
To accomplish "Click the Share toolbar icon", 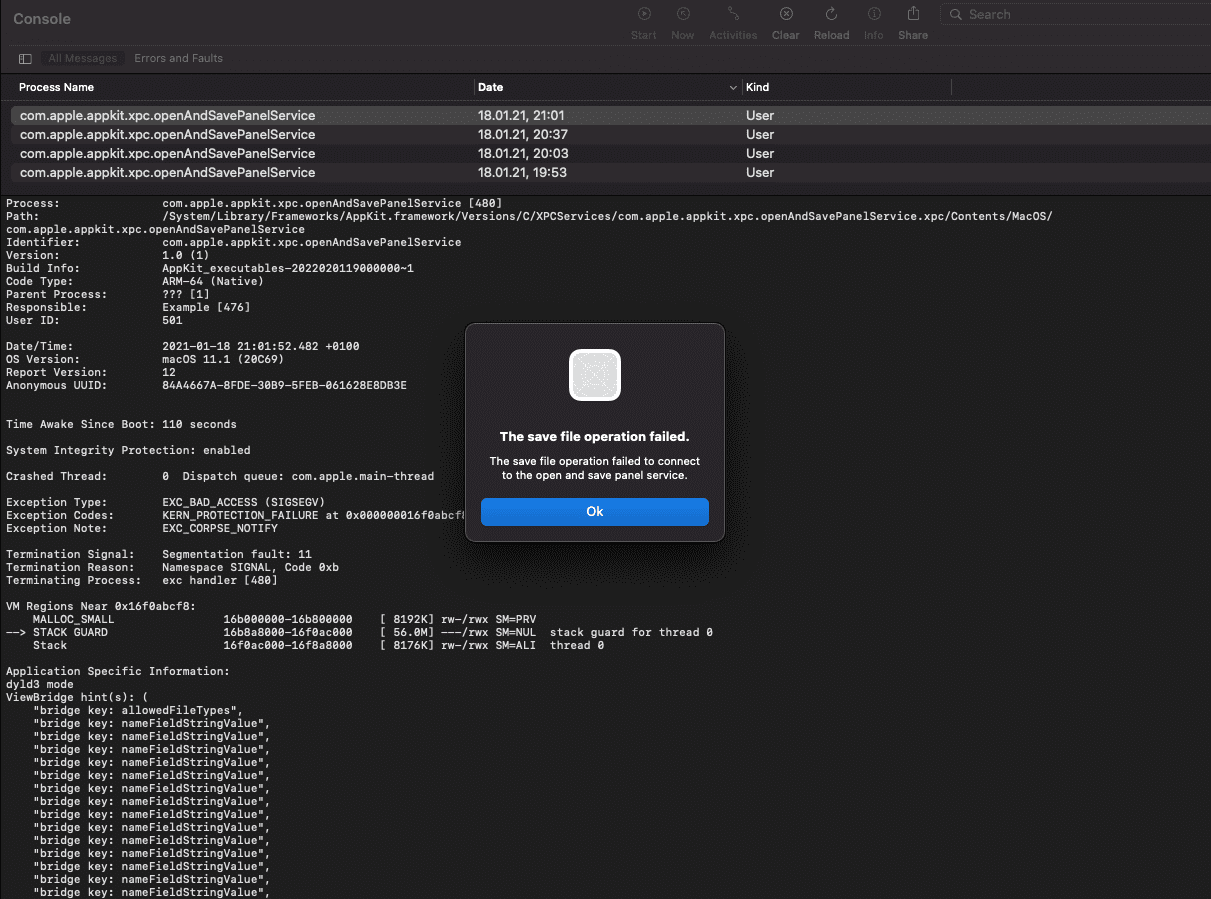I will pyautogui.click(x=913, y=14).
